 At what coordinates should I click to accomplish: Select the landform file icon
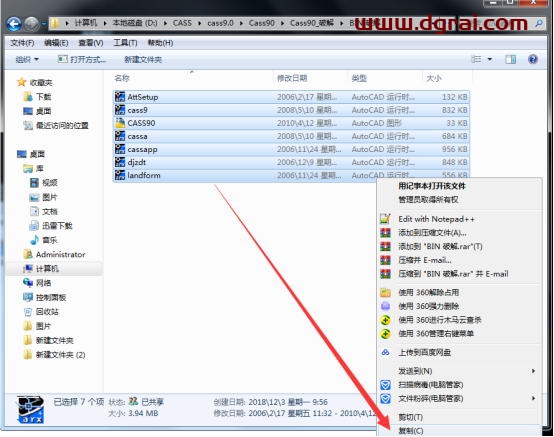pos(120,175)
